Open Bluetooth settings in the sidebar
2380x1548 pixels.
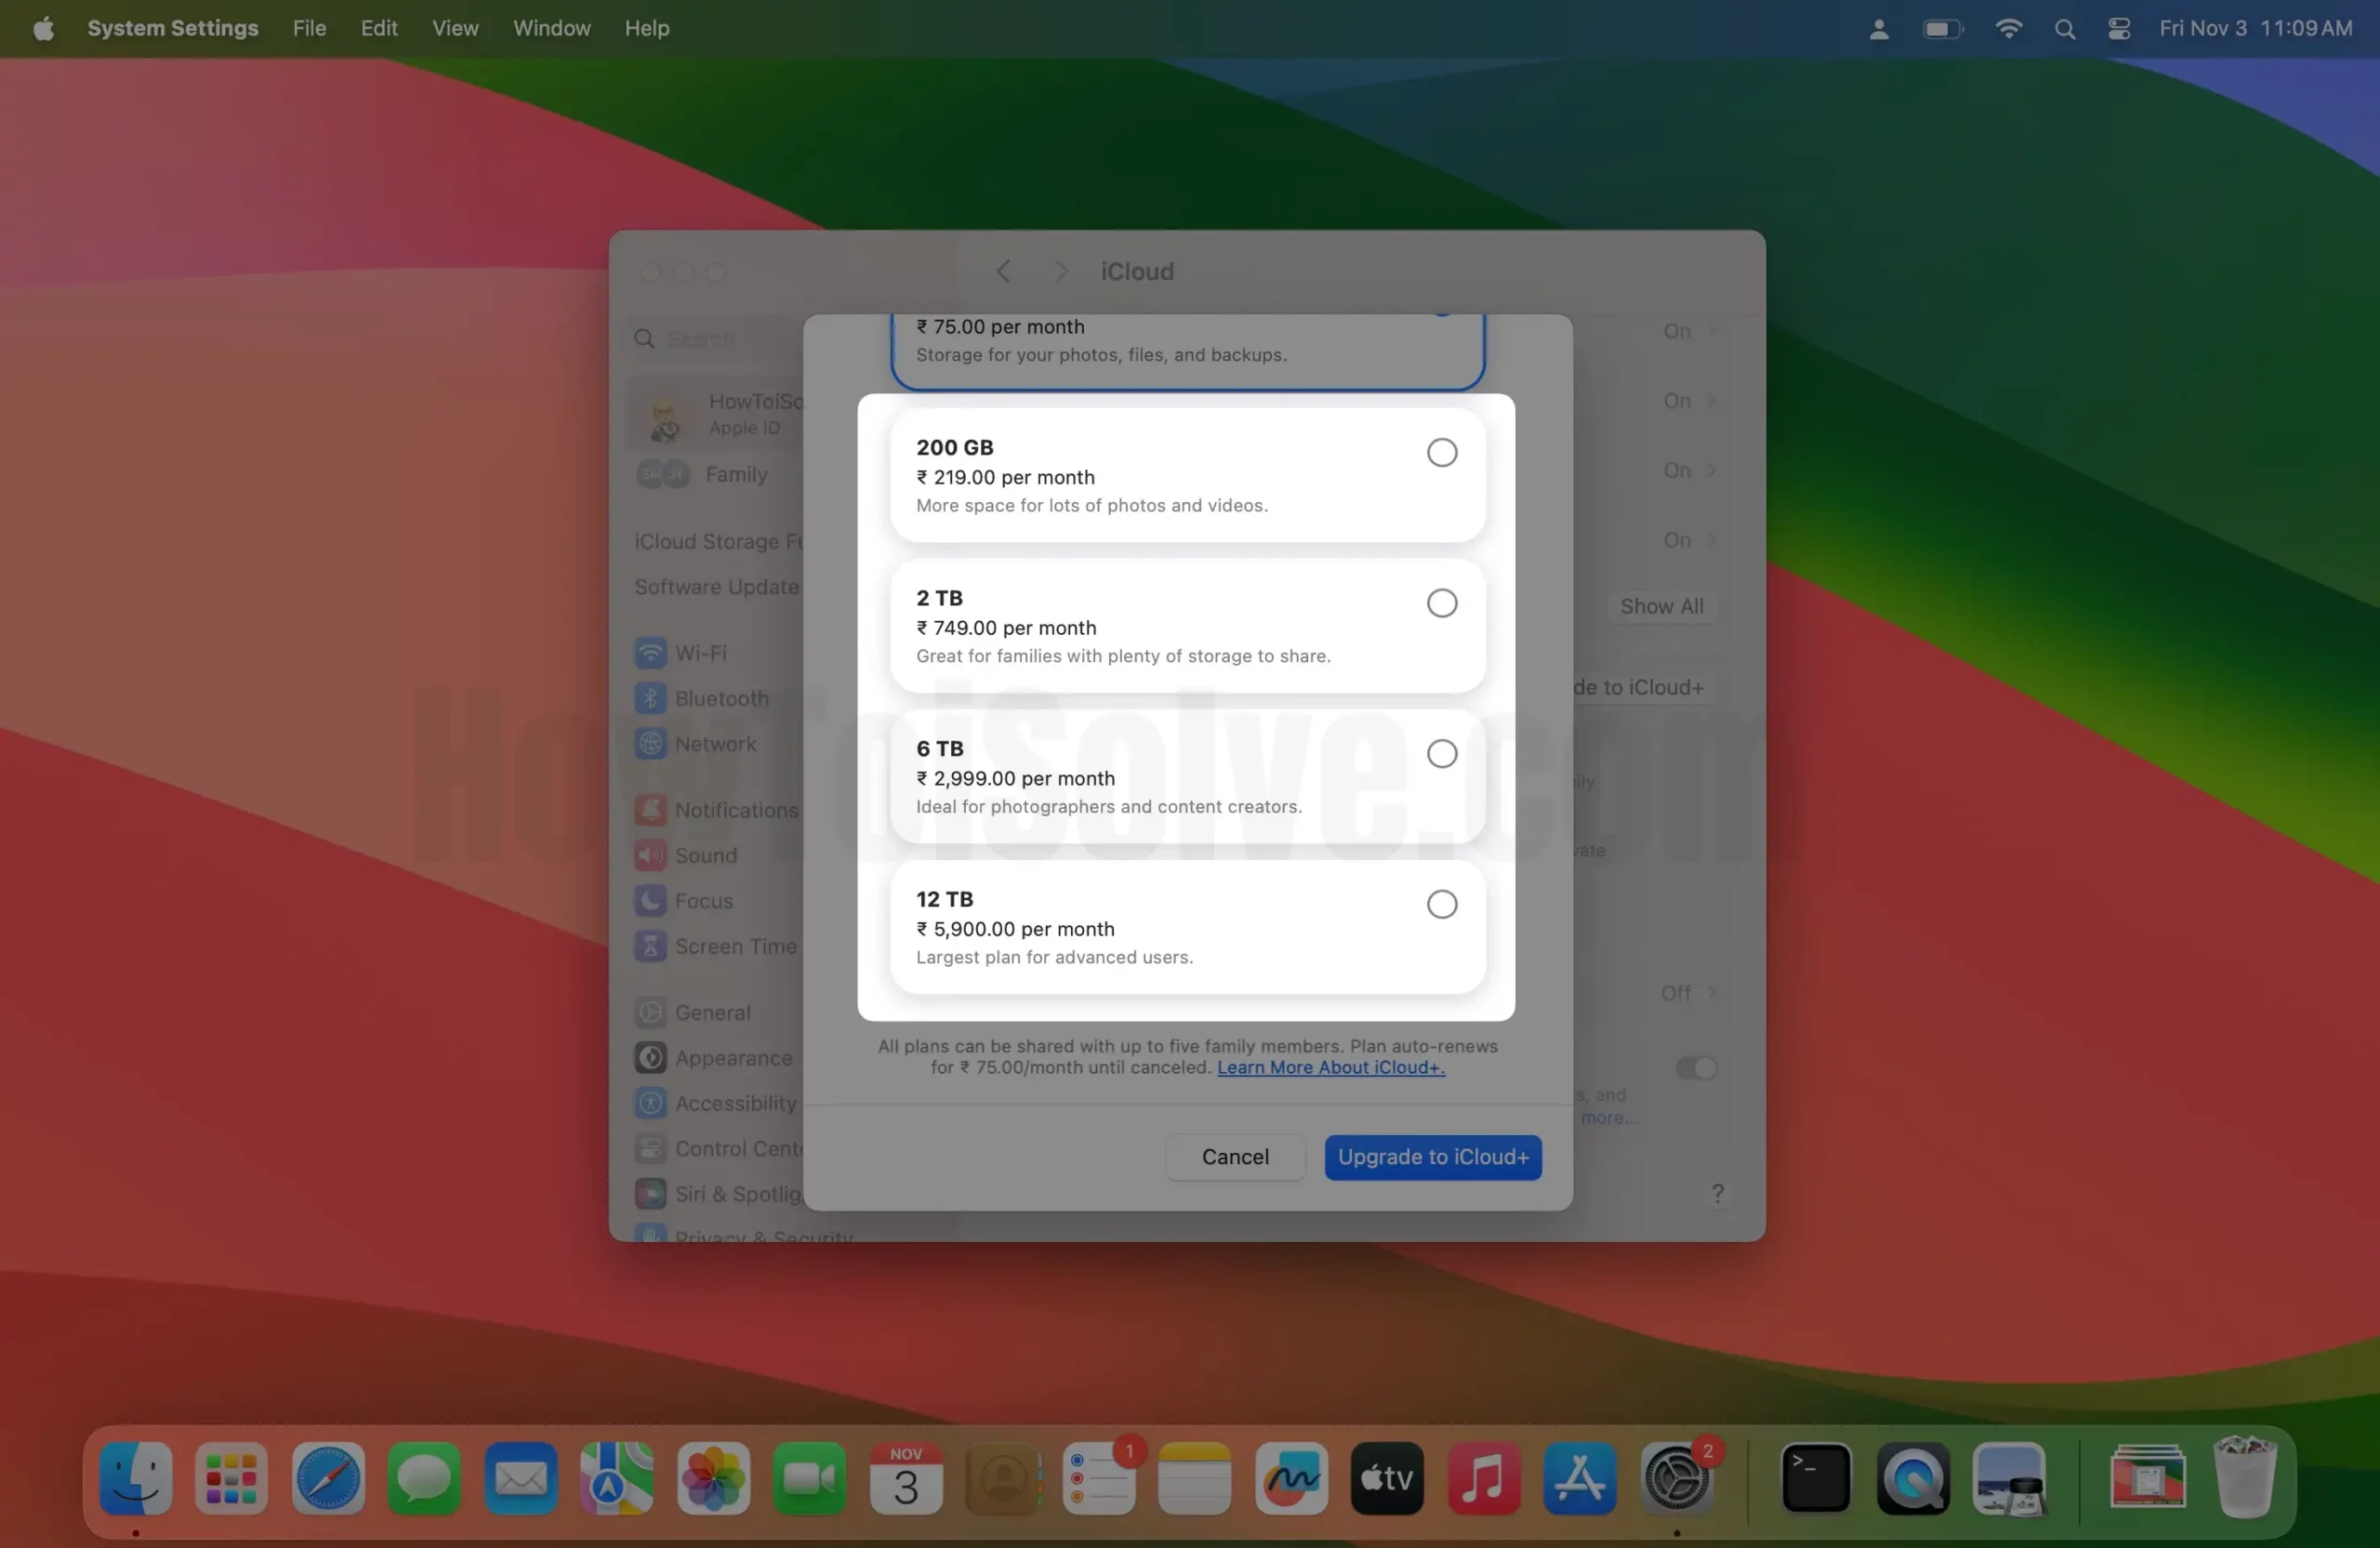(722, 698)
